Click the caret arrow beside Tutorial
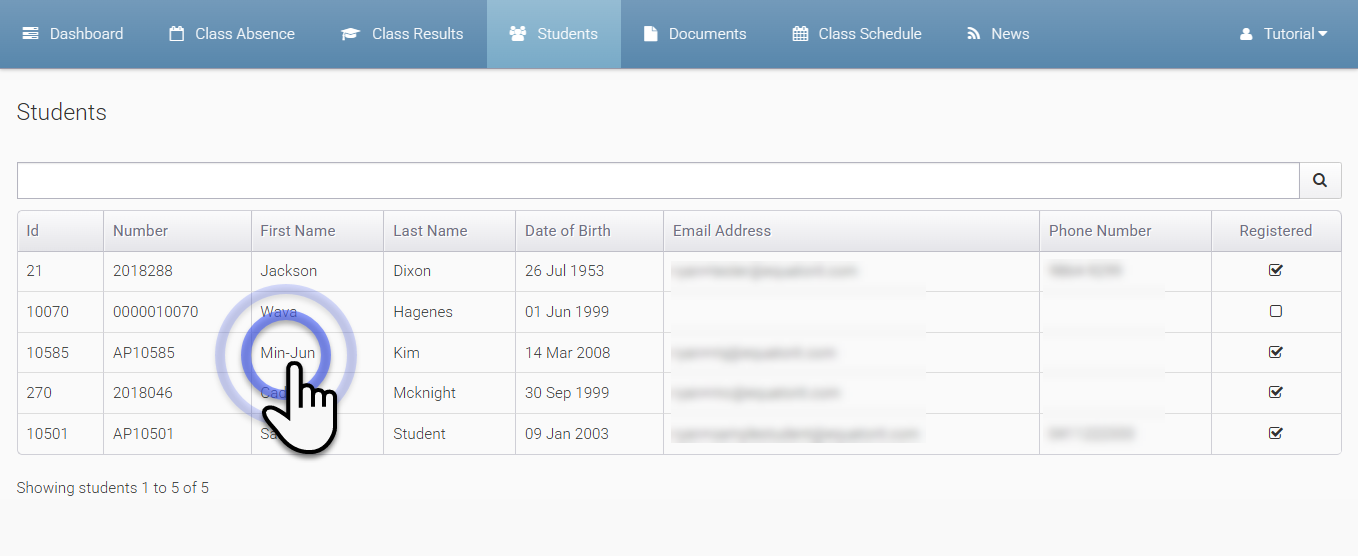This screenshot has height=556, width=1358. pos(1323,34)
